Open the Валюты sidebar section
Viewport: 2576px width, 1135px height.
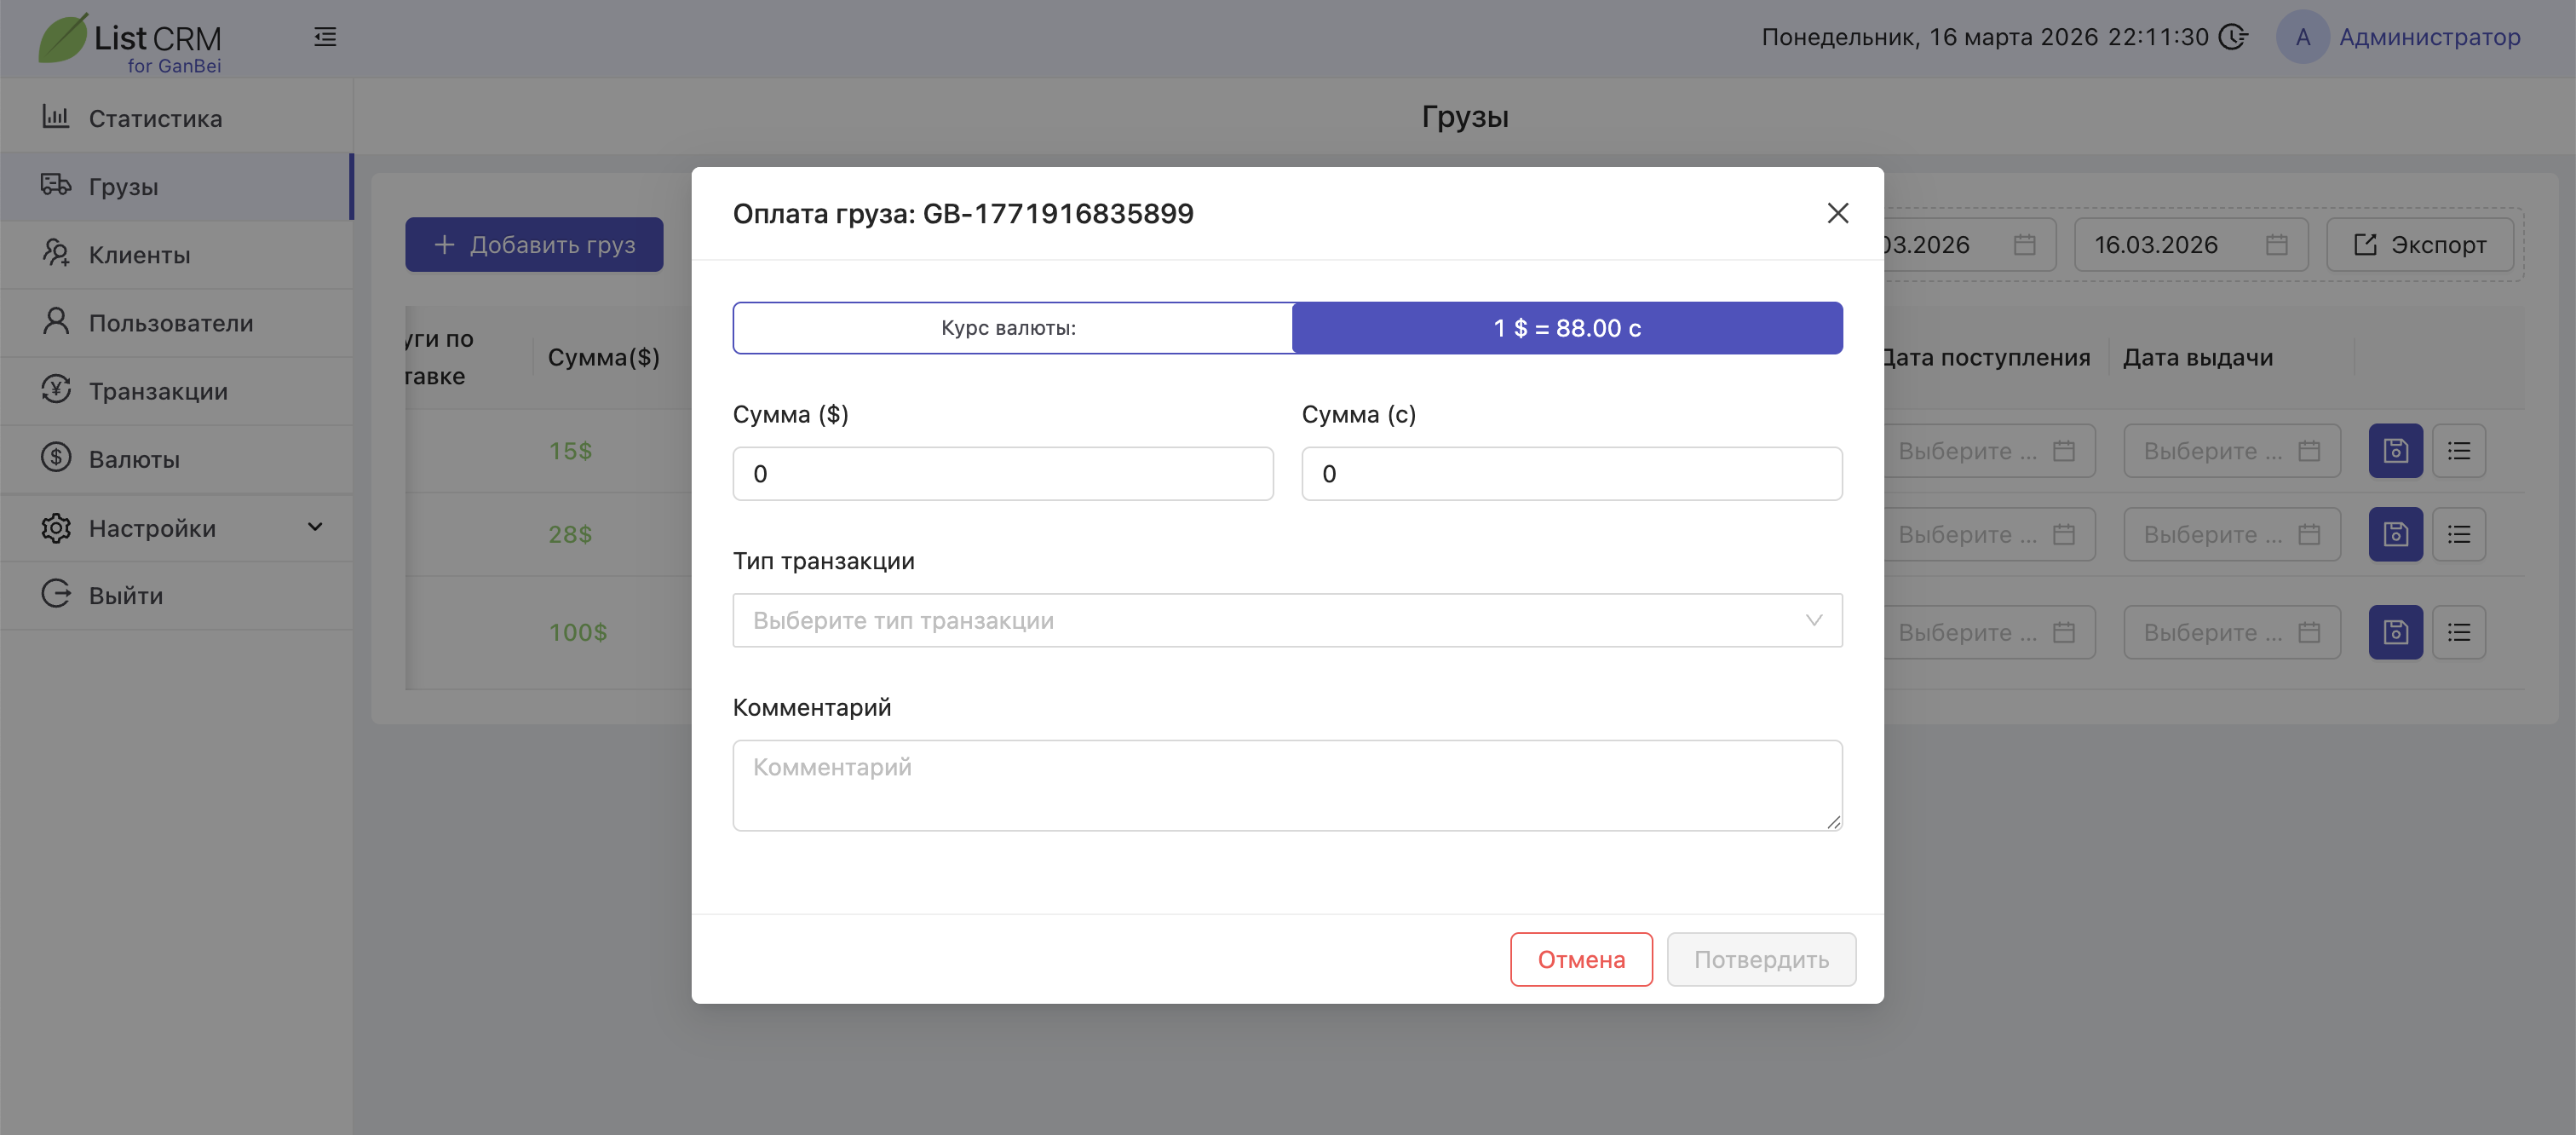pyautogui.click(x=134, y=459)
